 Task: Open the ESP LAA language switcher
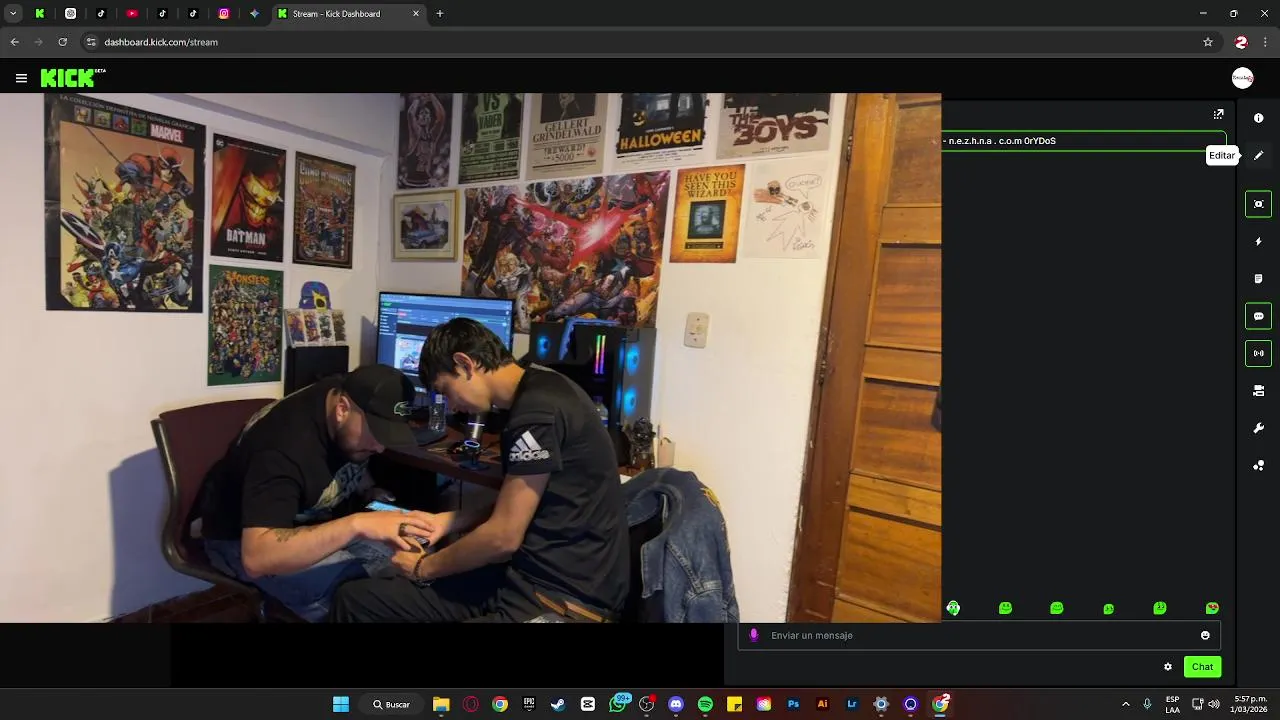tap(1172, 704)
